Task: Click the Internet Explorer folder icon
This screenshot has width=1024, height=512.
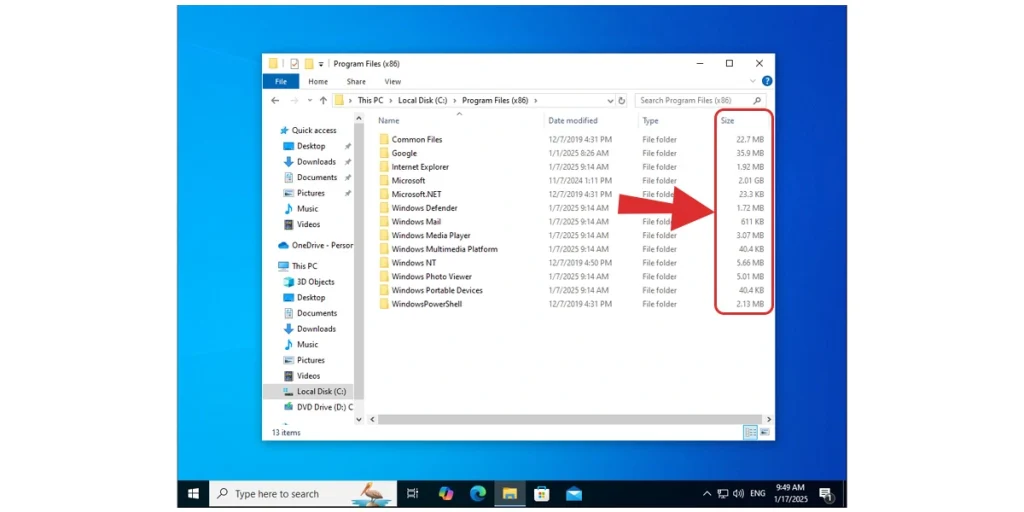Action: [x=384, y=167]
